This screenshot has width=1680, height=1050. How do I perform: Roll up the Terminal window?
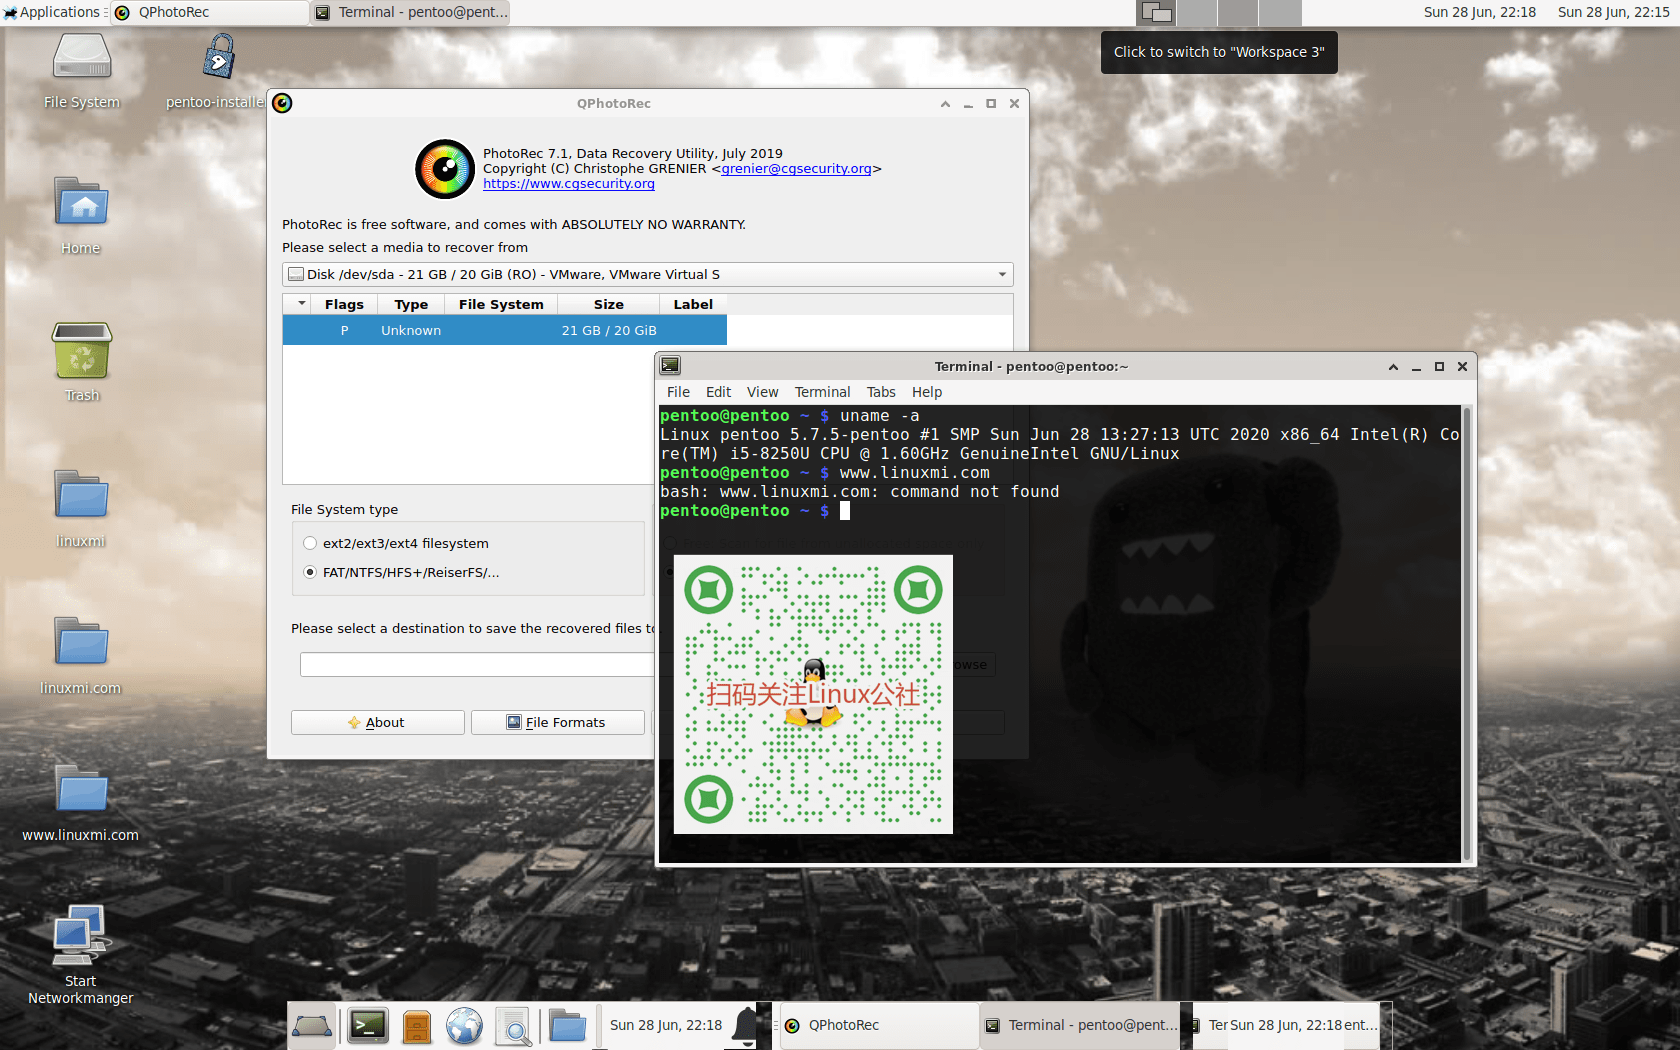(1393, 367)
